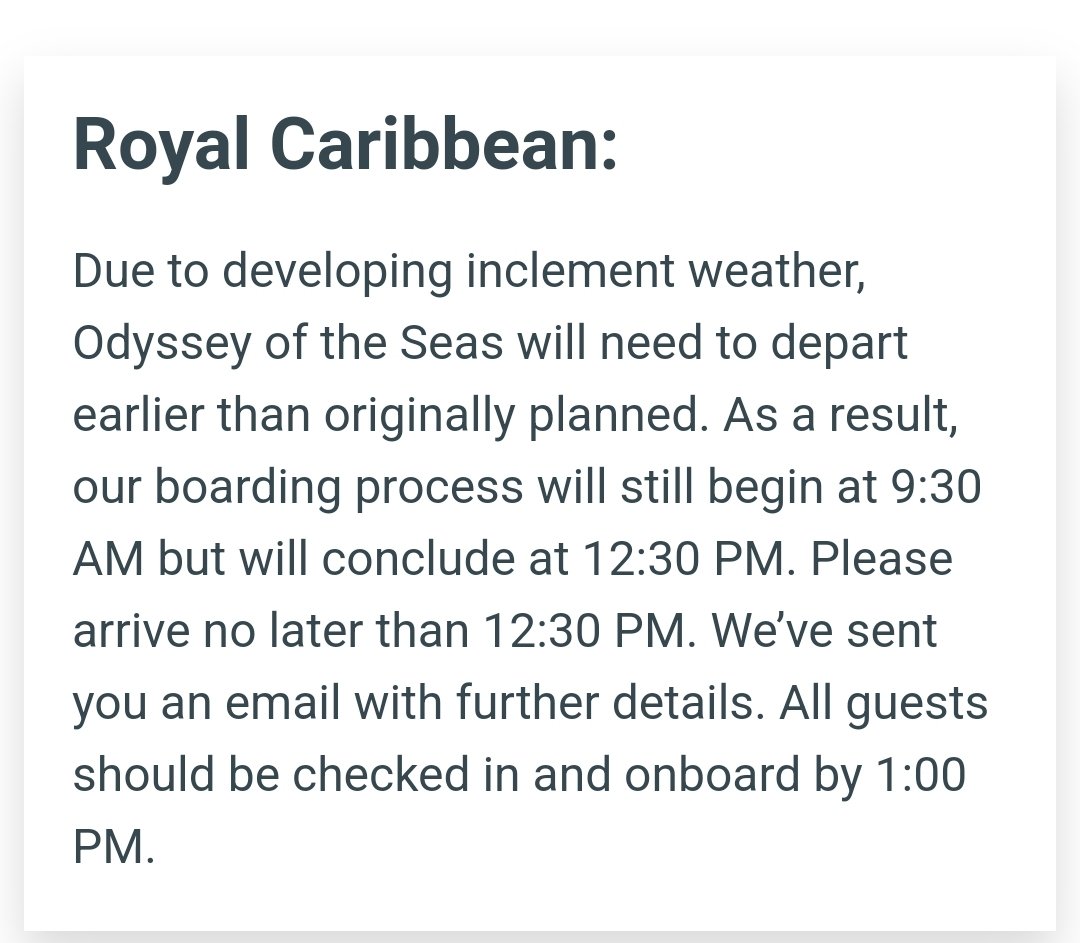Click the "Royal Caribbean:" heading
The image size is (1080, 943).
point(345,145)
